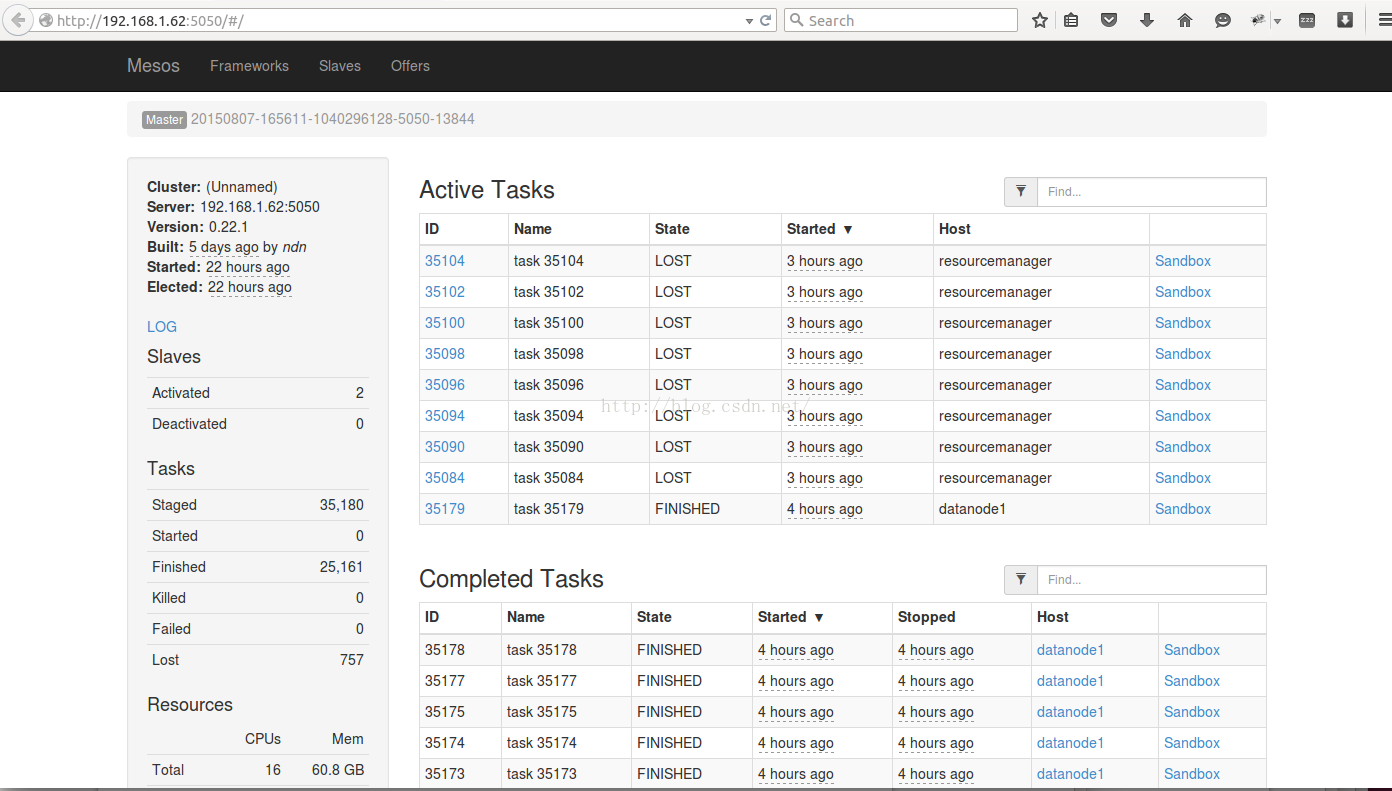The height and width of the screenshot is (791, 1392).
Task: Open the smiley chat bubble icon
Action: click(x=1223, y=20)
